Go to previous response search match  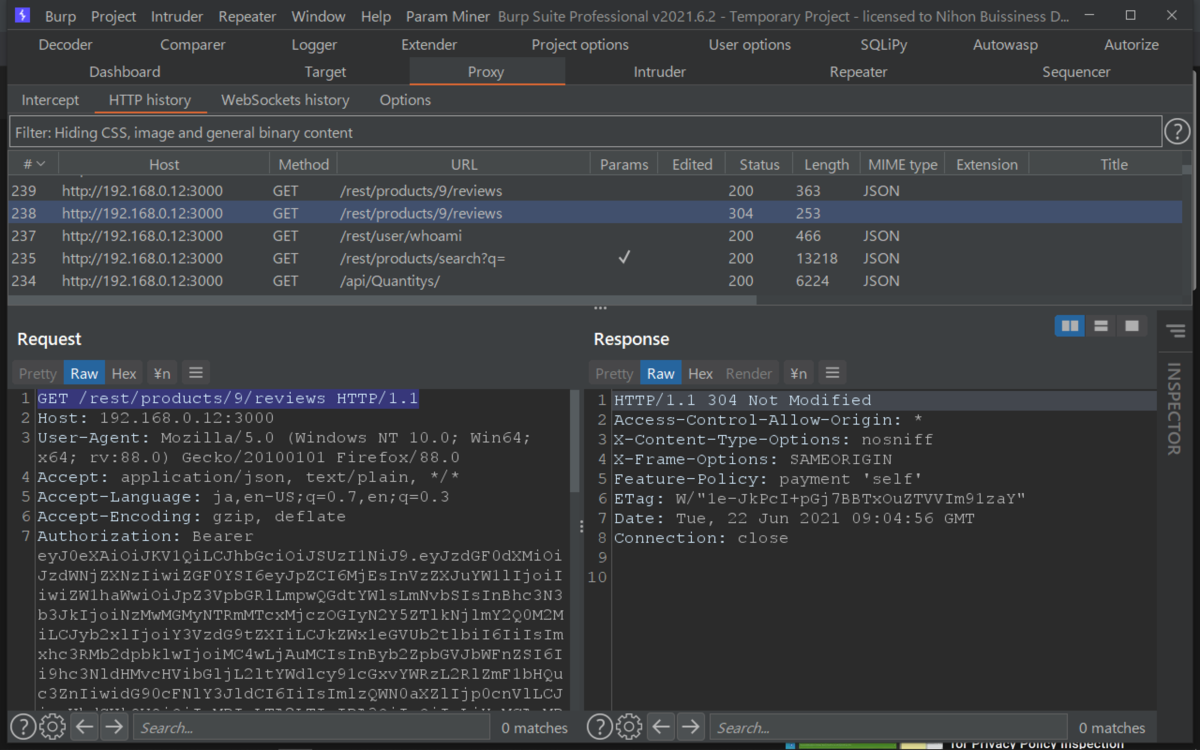point(660,727)
